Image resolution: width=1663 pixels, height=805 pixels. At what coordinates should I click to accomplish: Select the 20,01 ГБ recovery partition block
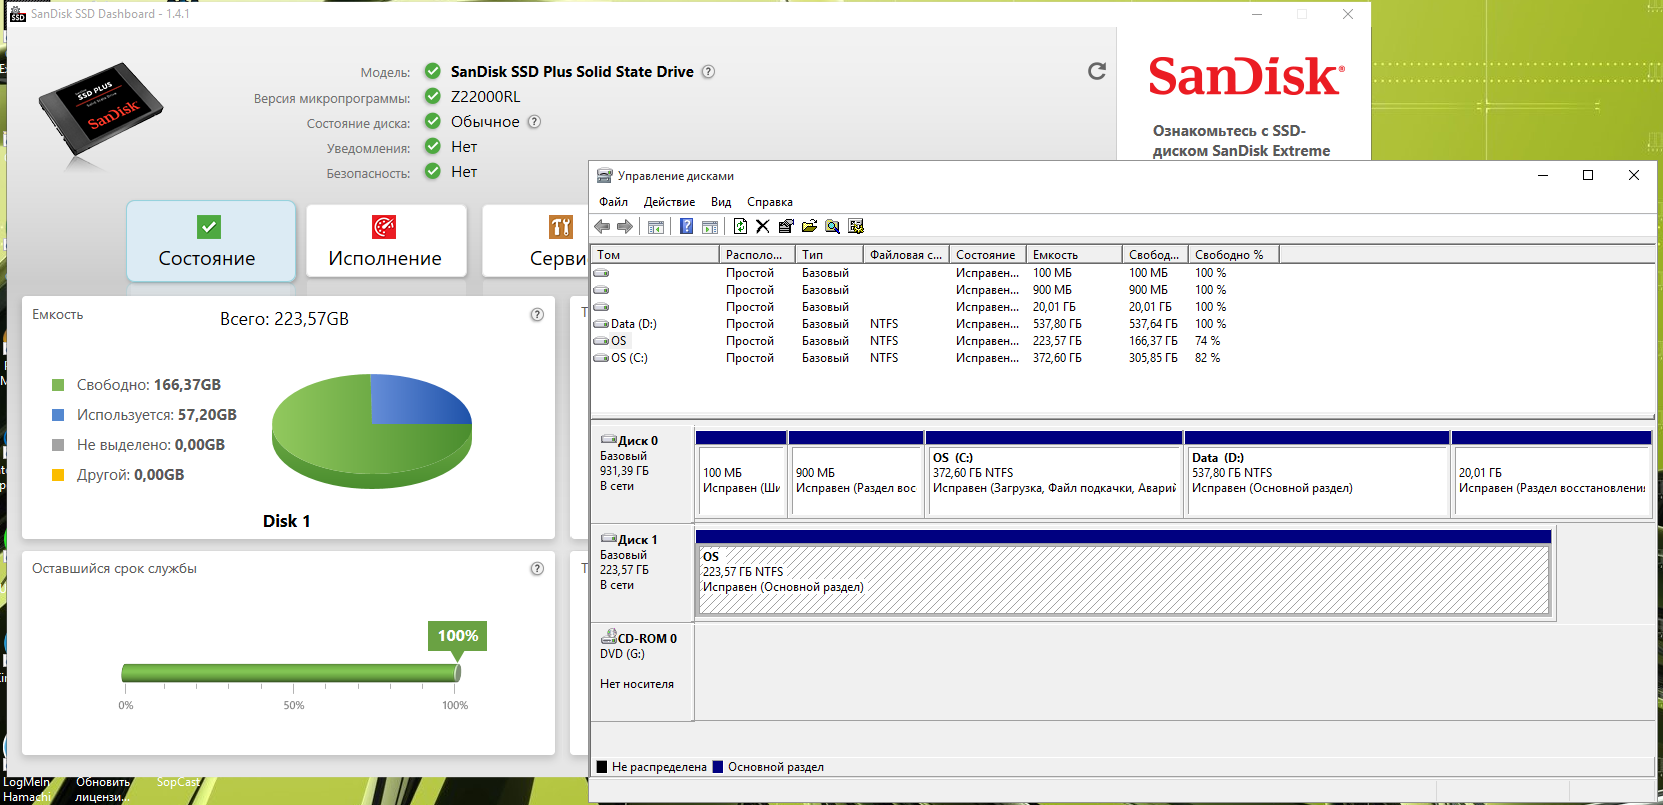tap(1551, 474)
